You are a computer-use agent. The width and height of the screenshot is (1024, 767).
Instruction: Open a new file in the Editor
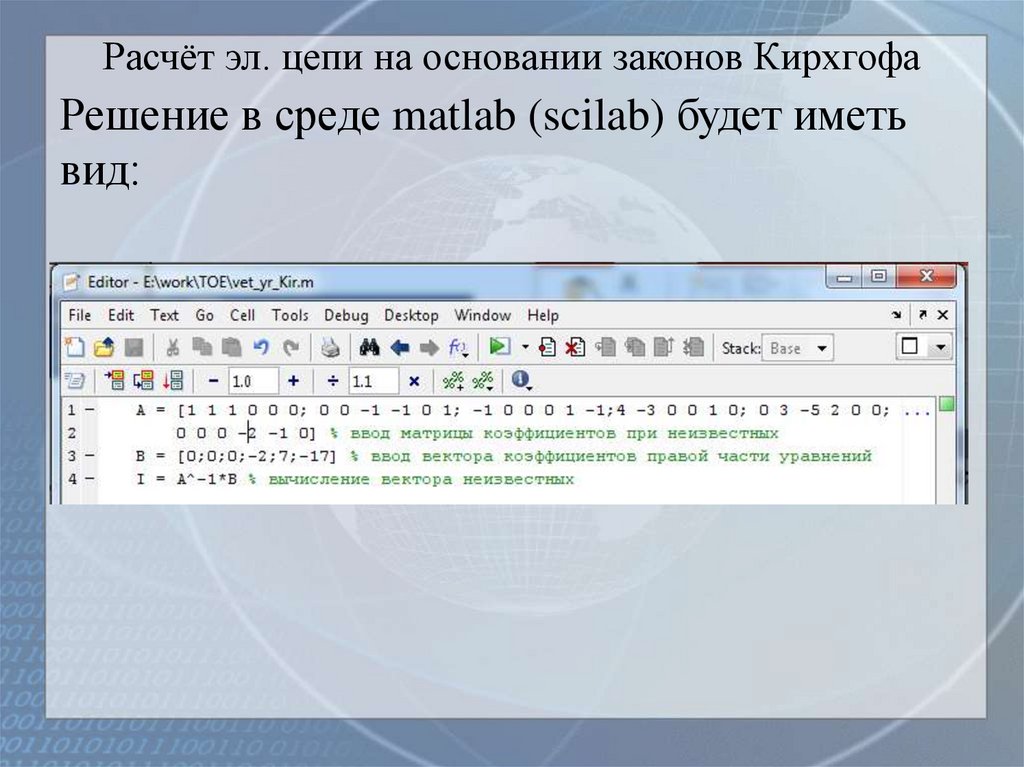click(77, 347)
